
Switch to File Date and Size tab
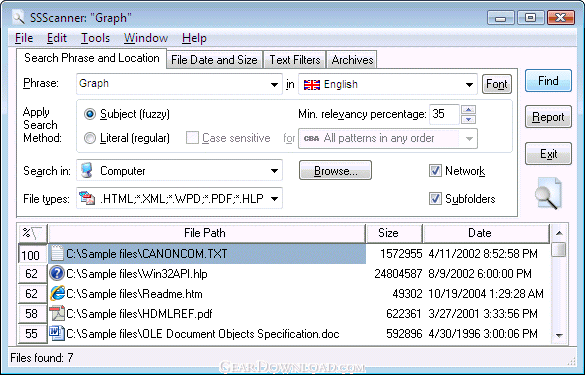pos(214,60)
